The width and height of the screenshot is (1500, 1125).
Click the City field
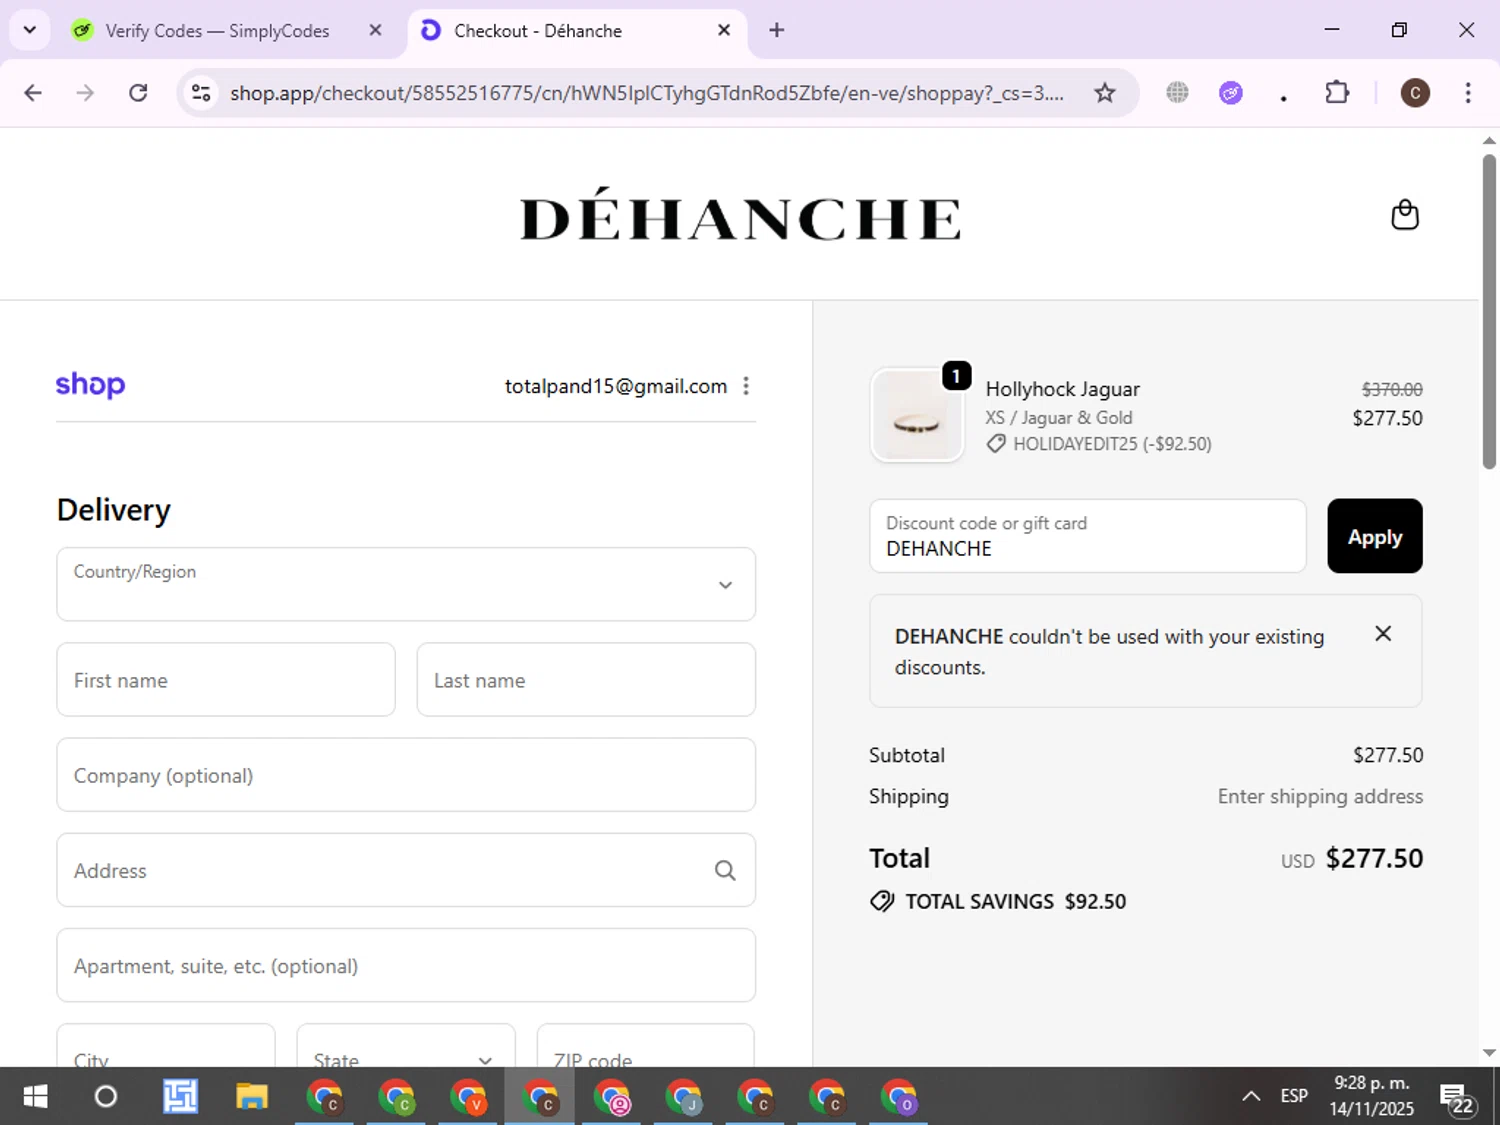tap(166, 1045)
